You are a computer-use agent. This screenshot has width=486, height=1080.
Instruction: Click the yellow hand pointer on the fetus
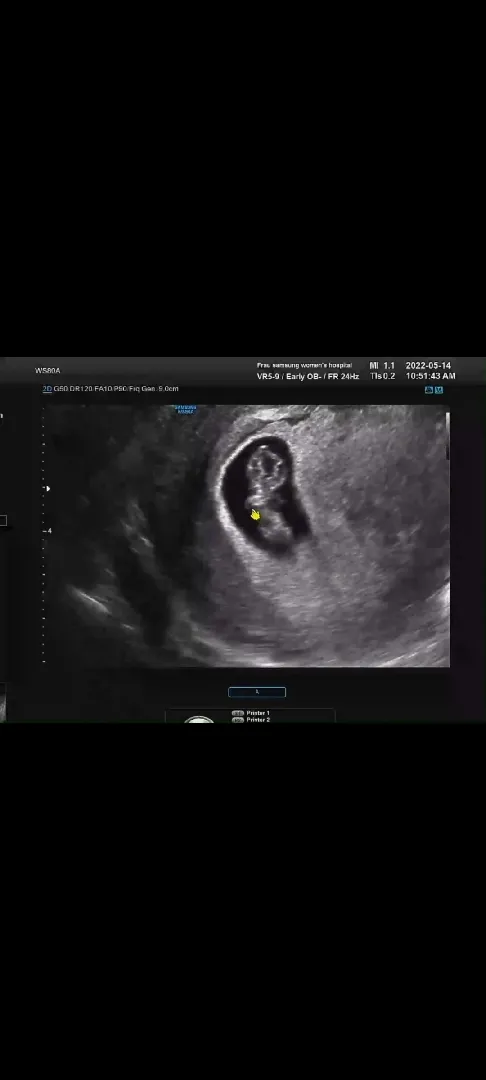(255, 515)
